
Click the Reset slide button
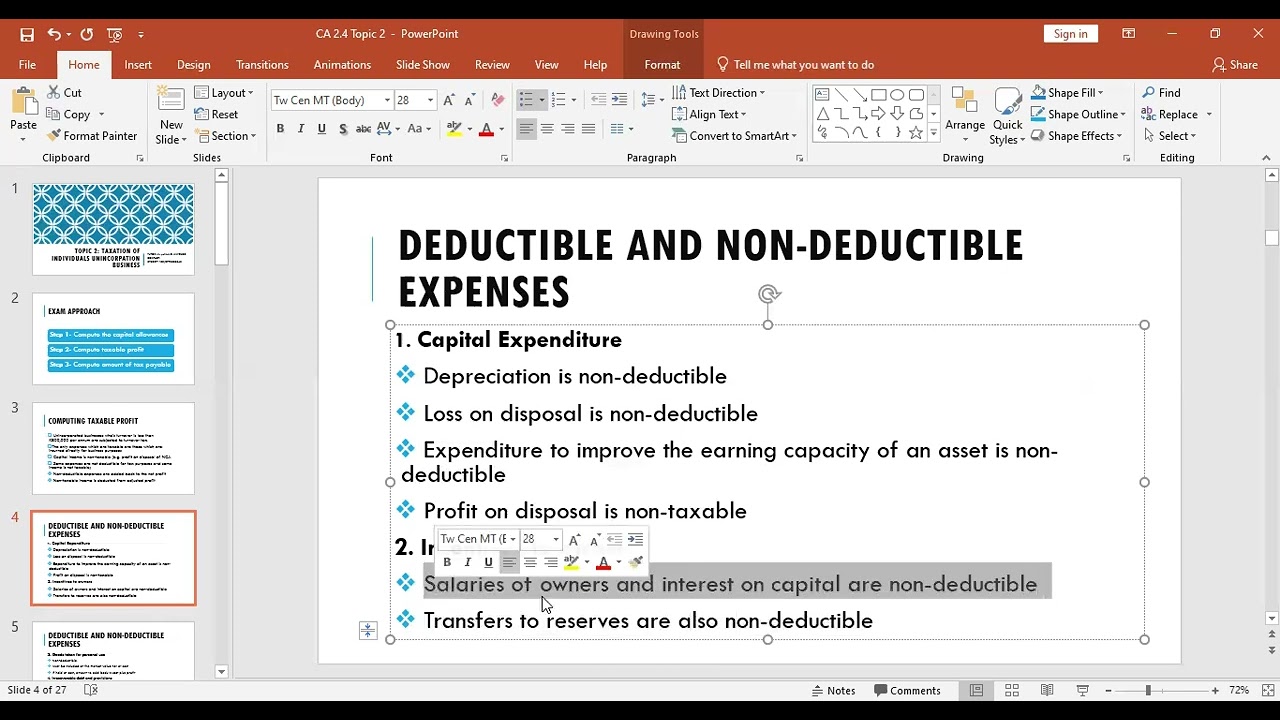[x=216, y=114]
